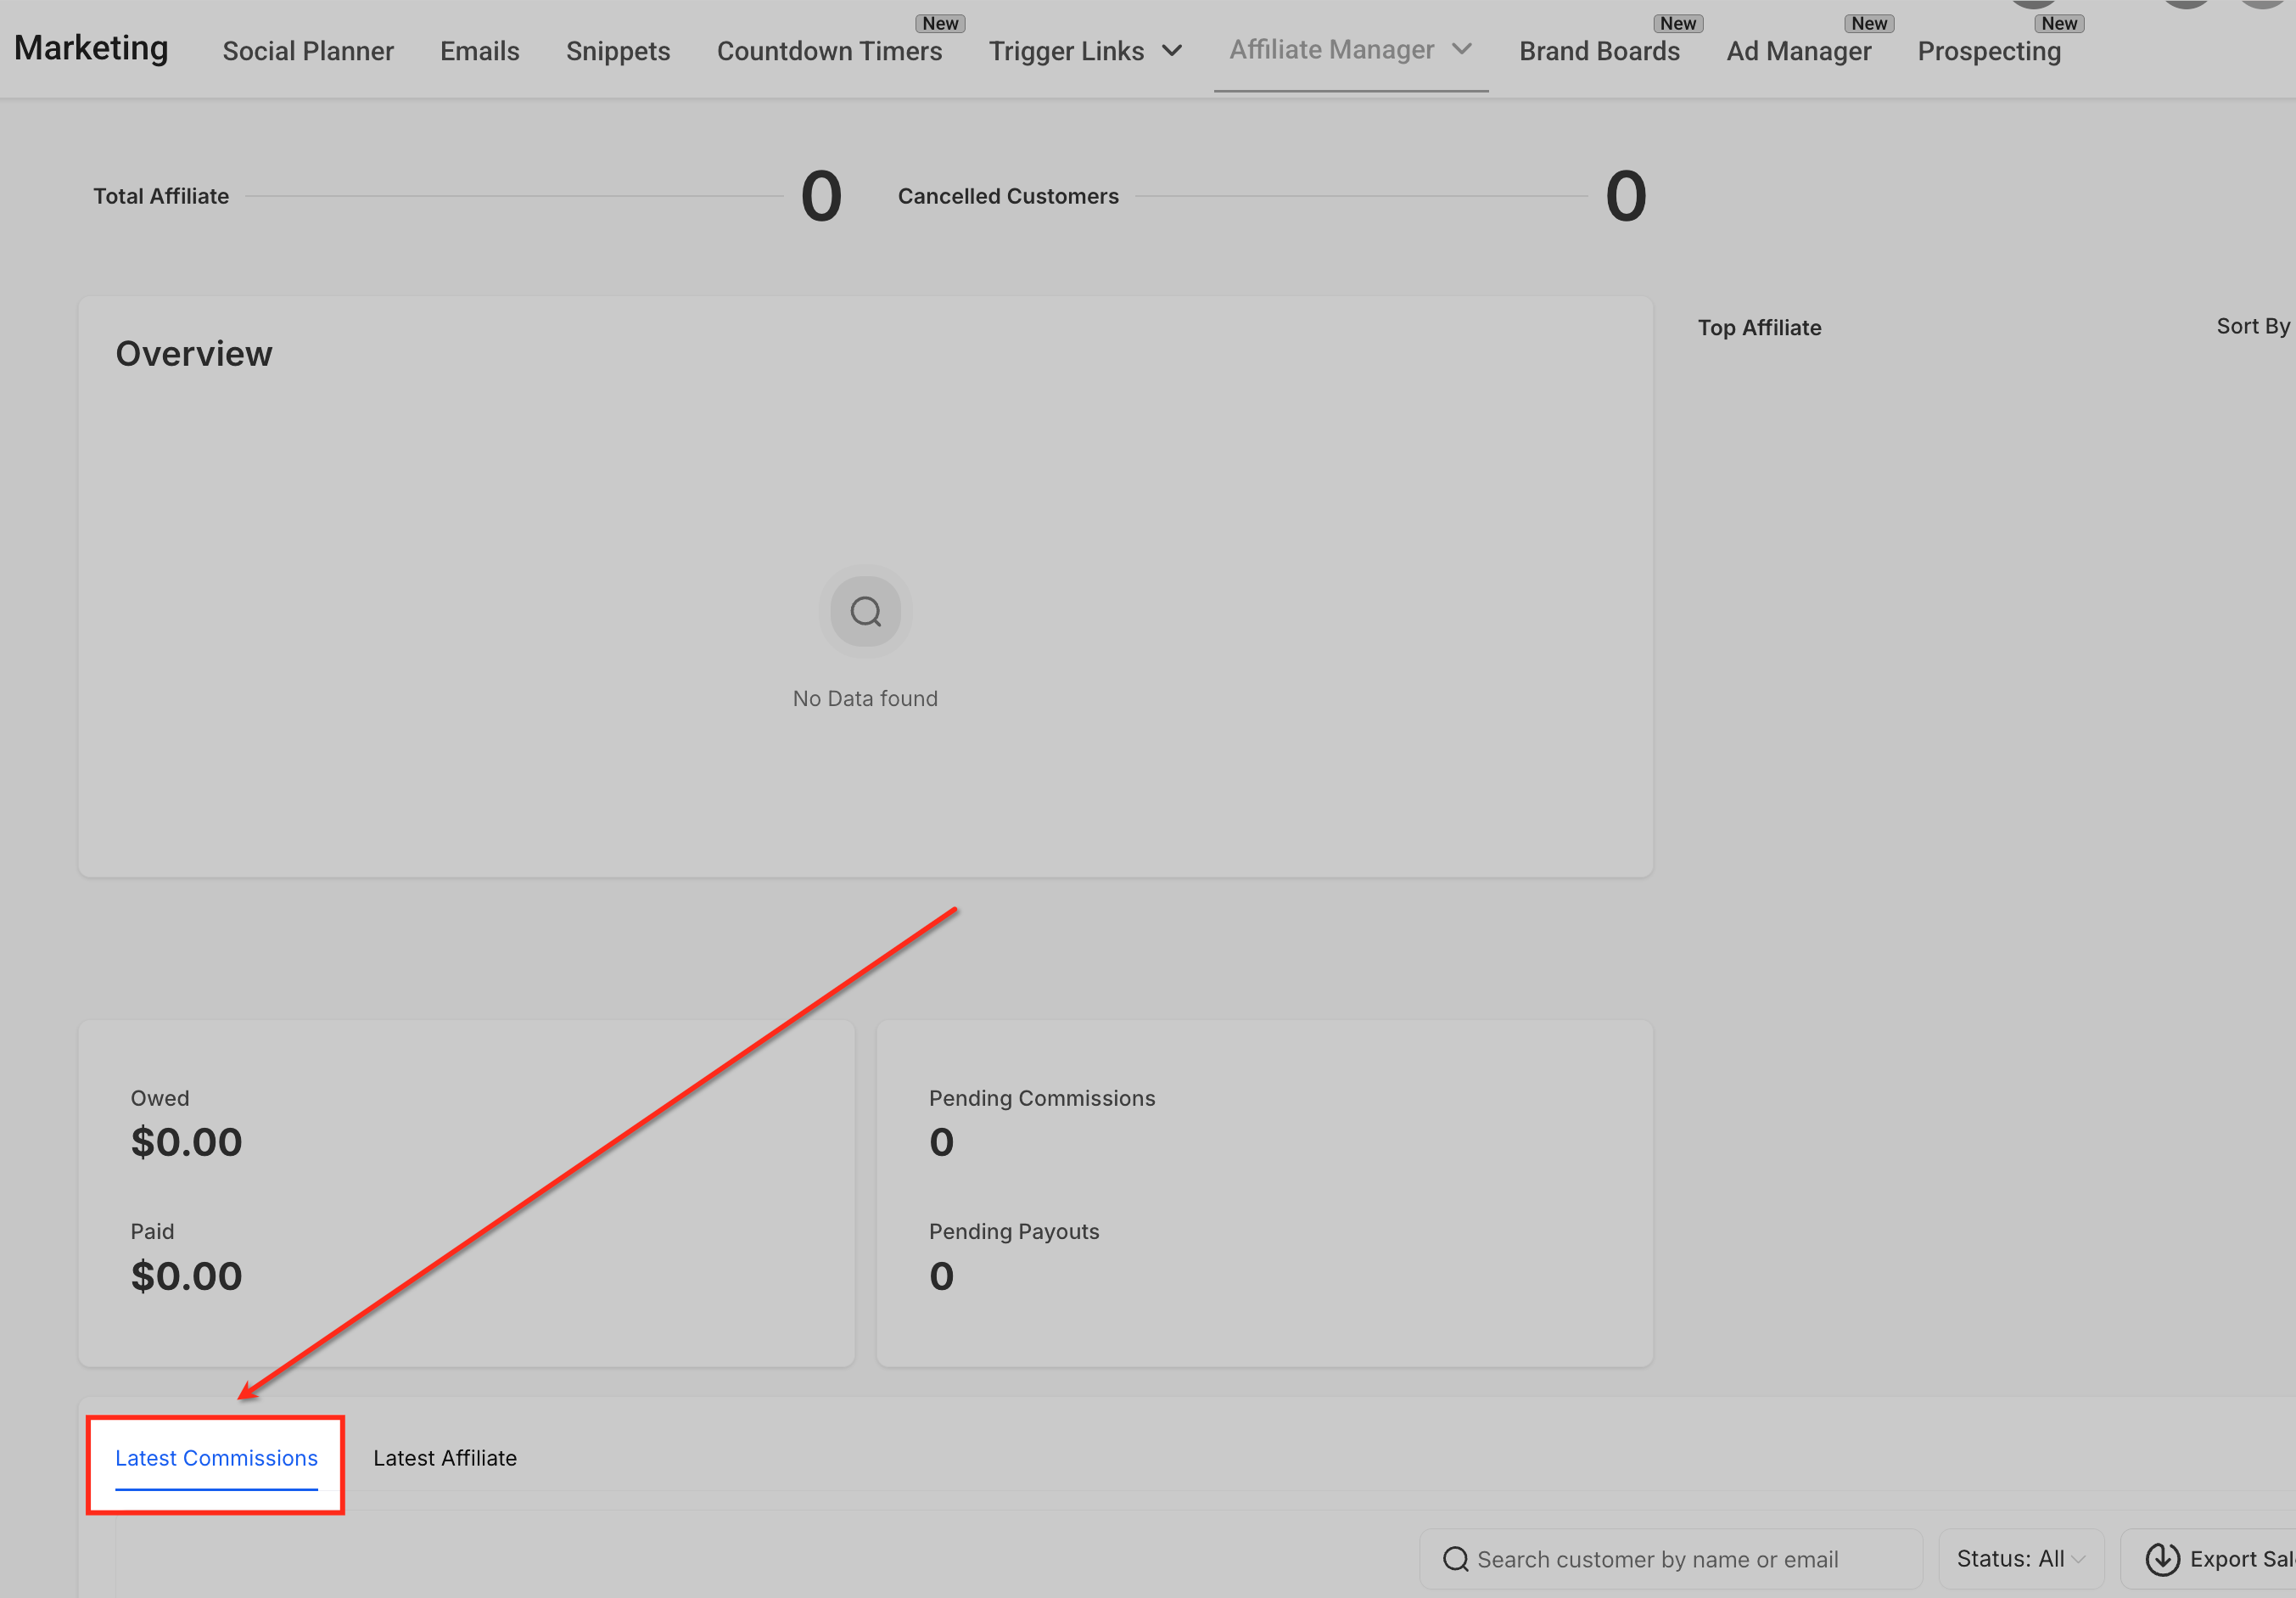
Task: Open the Social Planner tab
Action: (x=308, y=51)
